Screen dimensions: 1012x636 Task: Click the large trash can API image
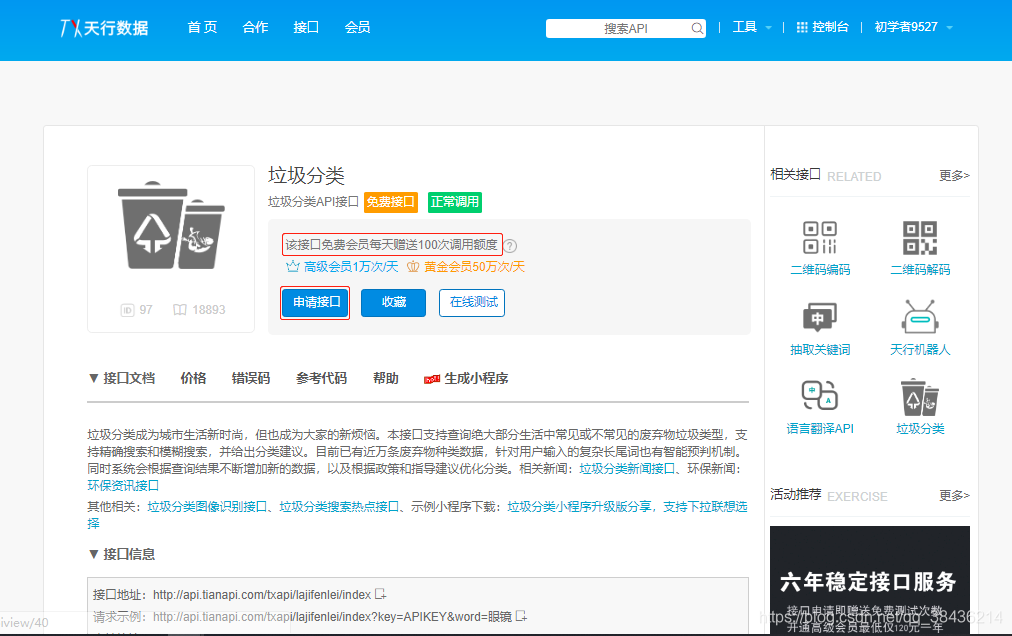point(171,225)
